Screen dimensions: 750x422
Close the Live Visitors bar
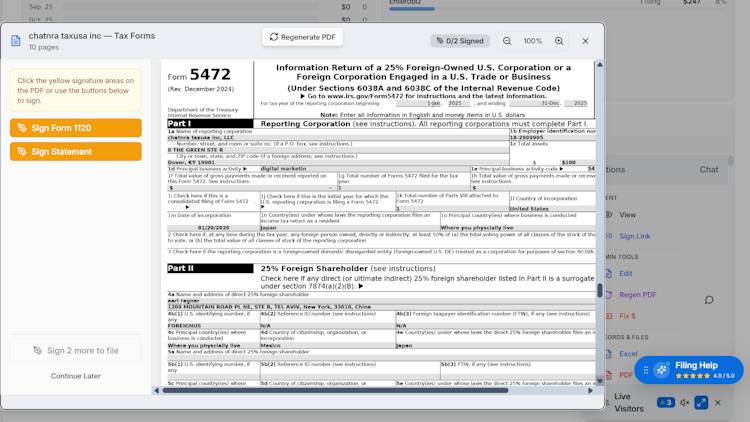pos(718,403)
